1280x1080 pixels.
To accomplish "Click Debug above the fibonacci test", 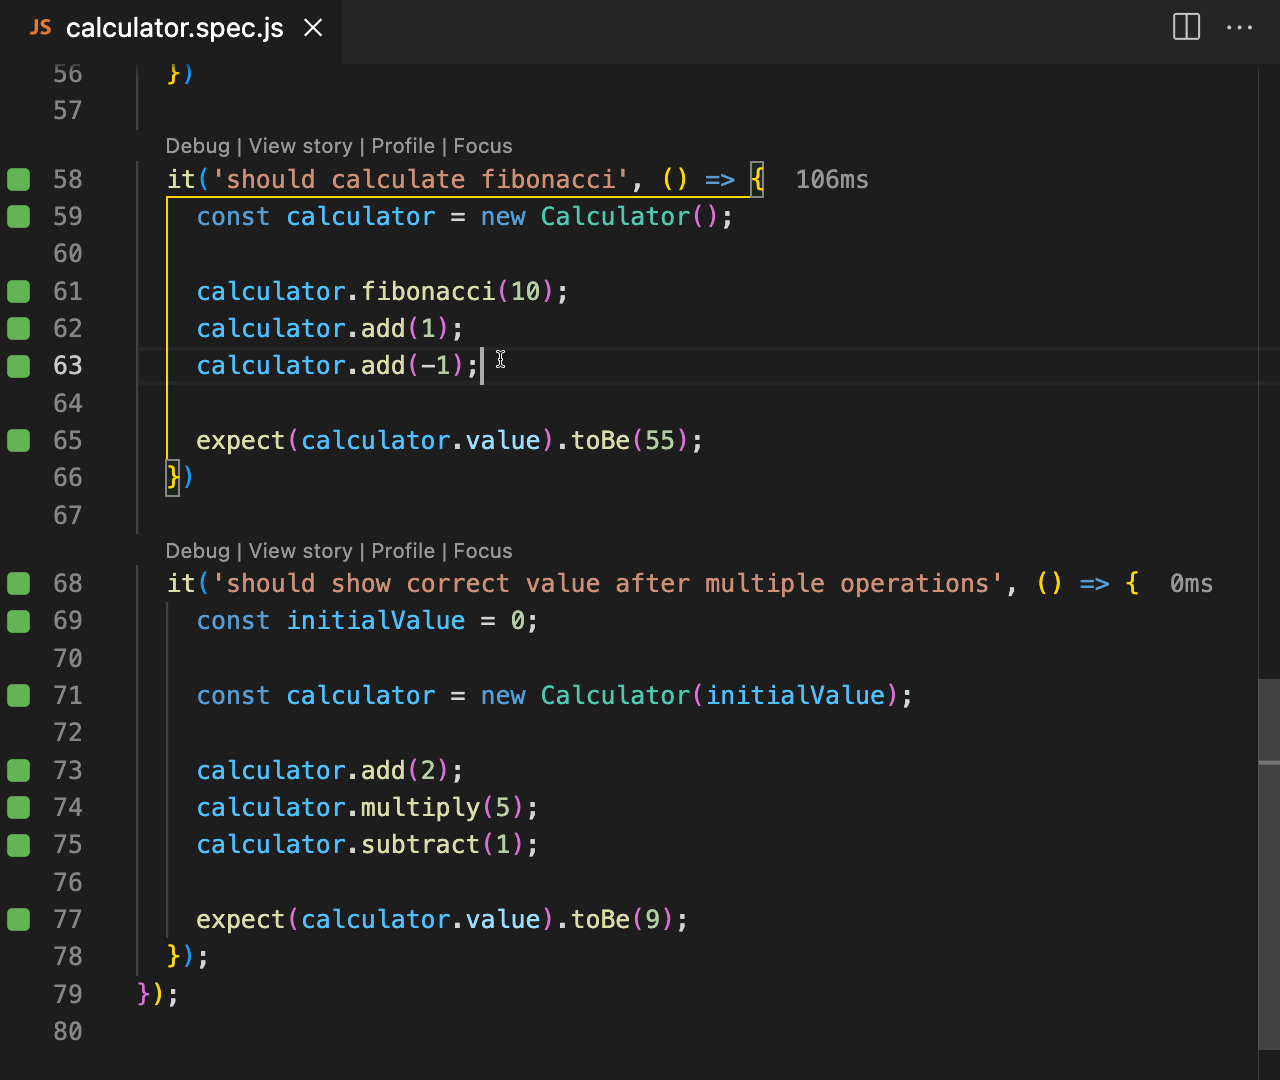I will pyautogui.click(x=198, y=146).
